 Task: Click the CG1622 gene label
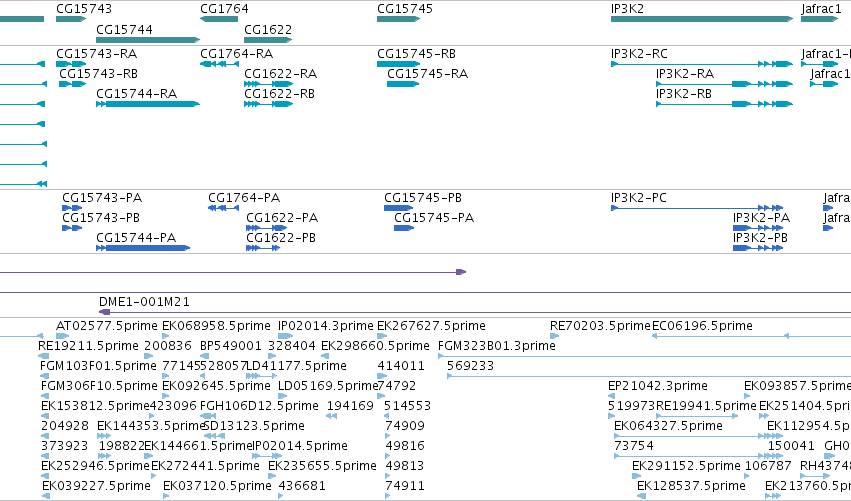click(268, 29)
